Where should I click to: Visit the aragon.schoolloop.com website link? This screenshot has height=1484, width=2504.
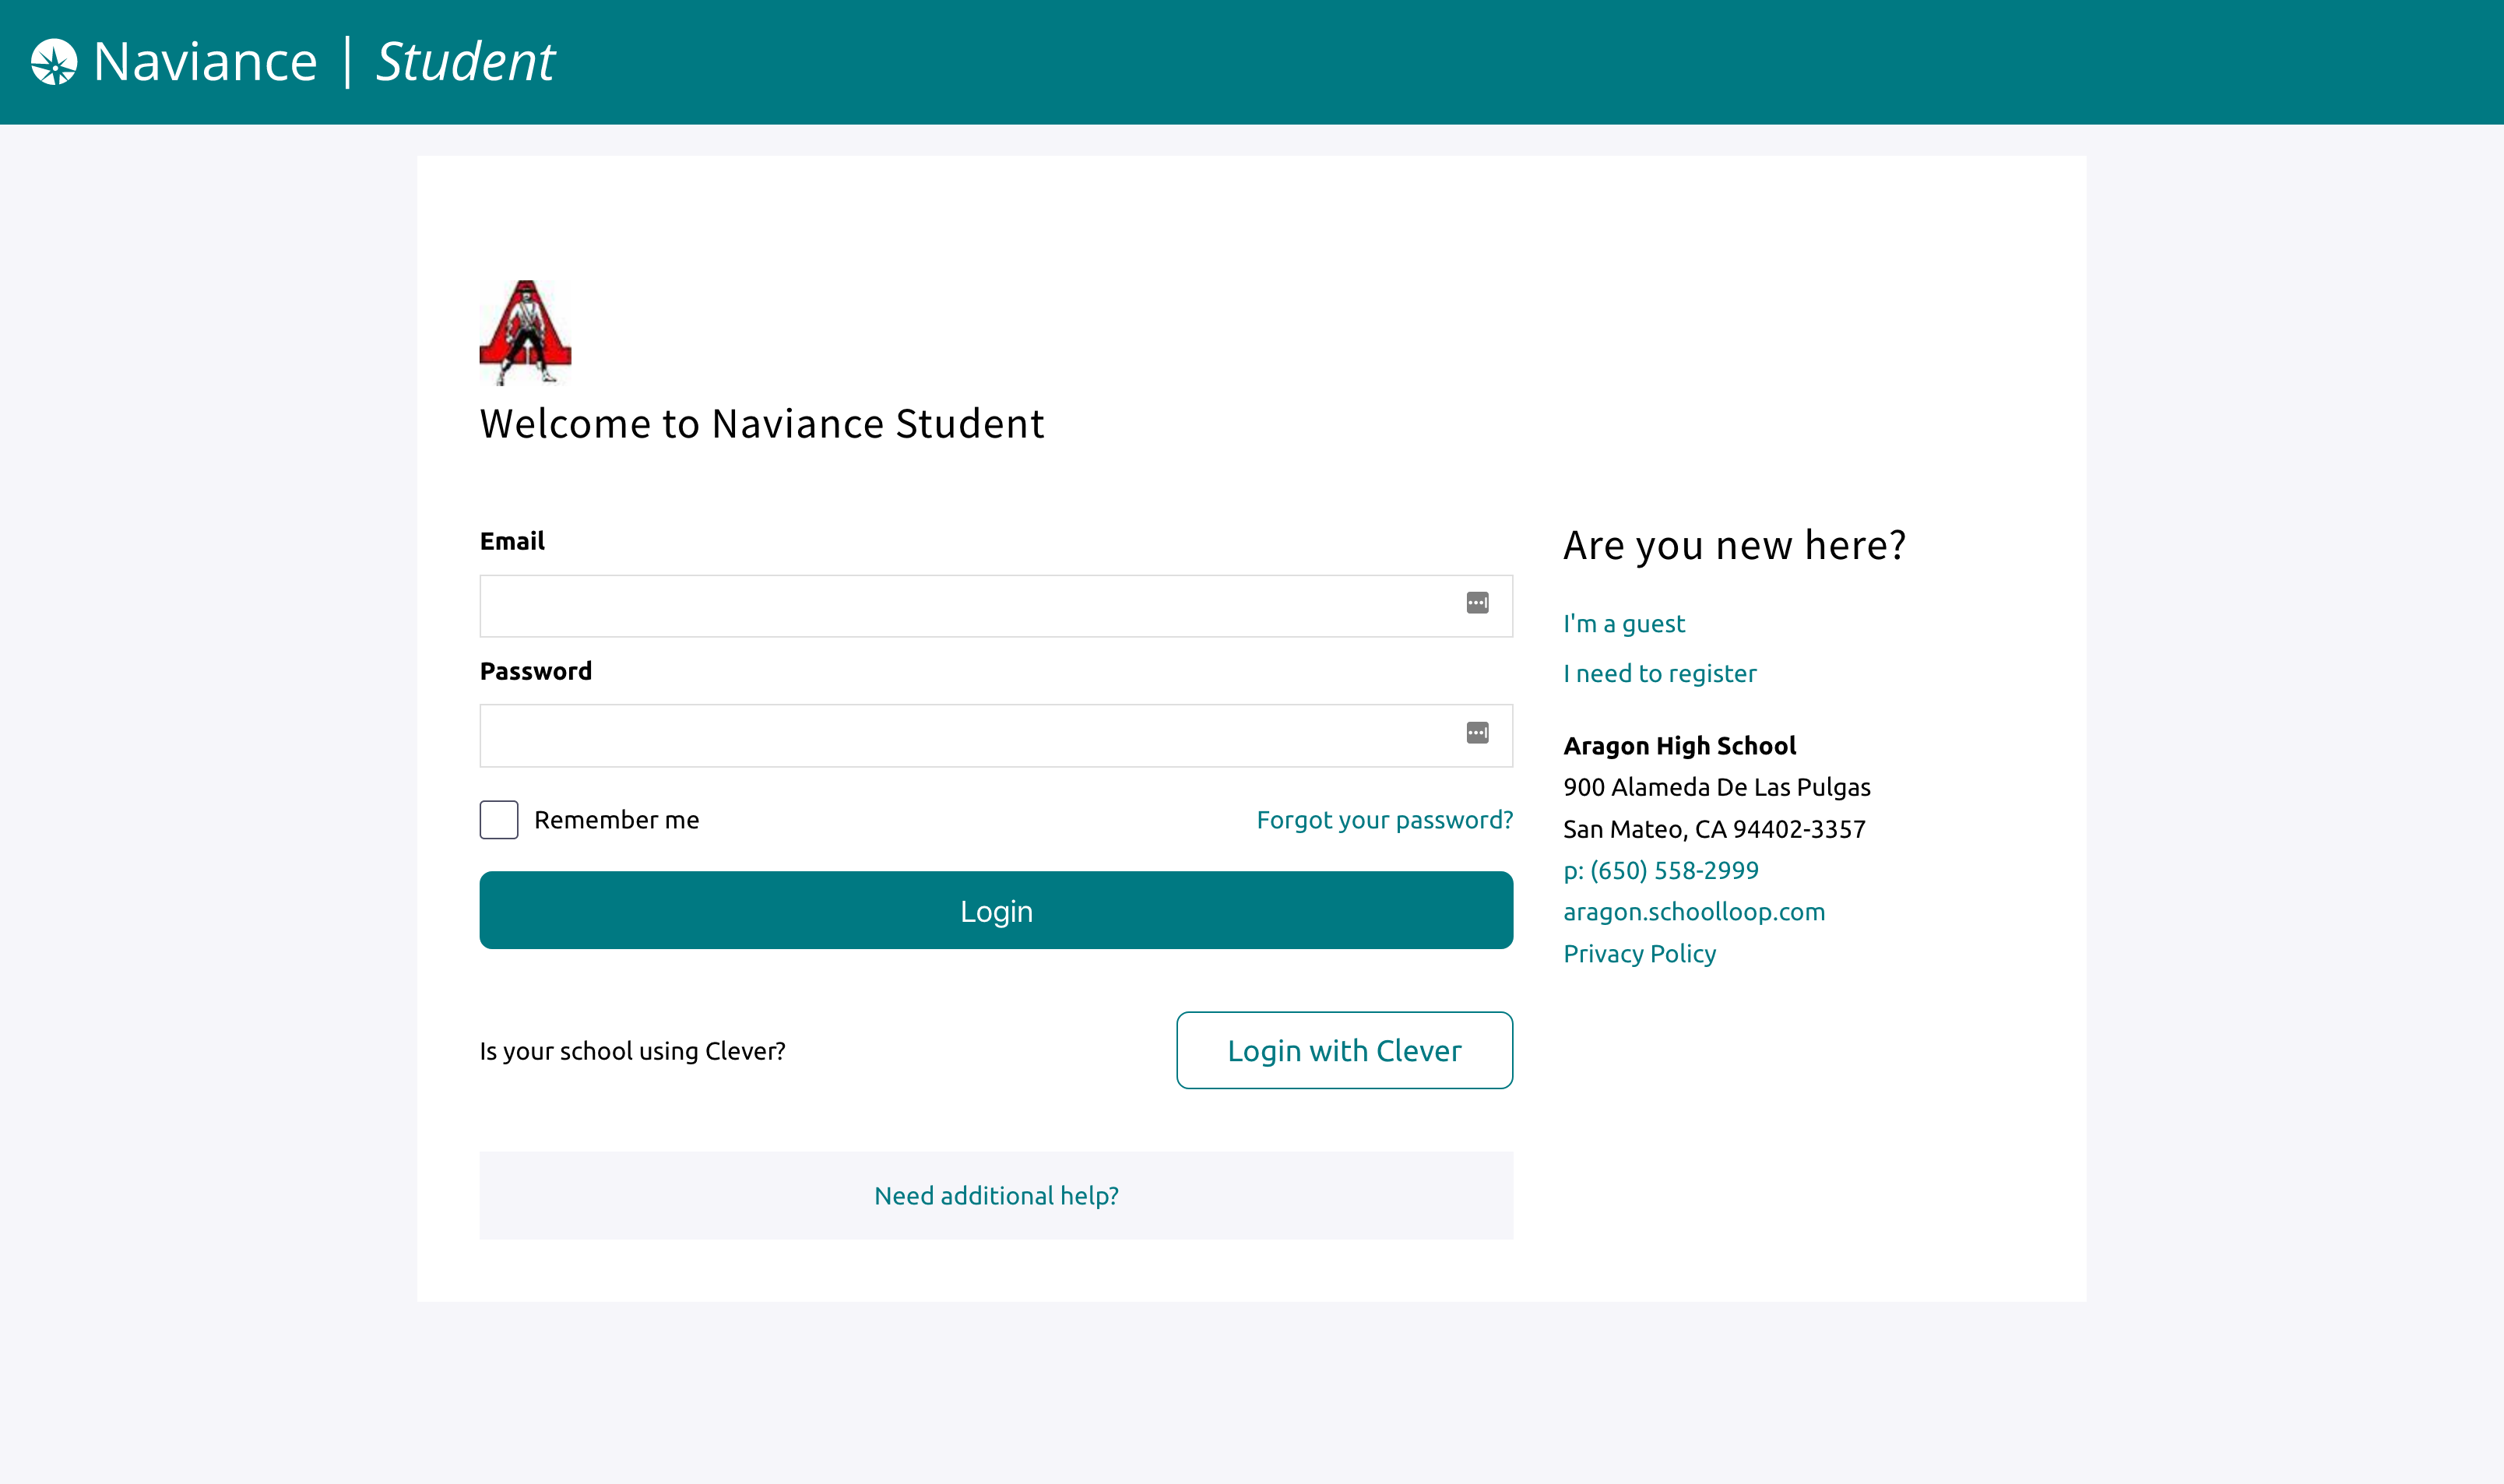1694,912
